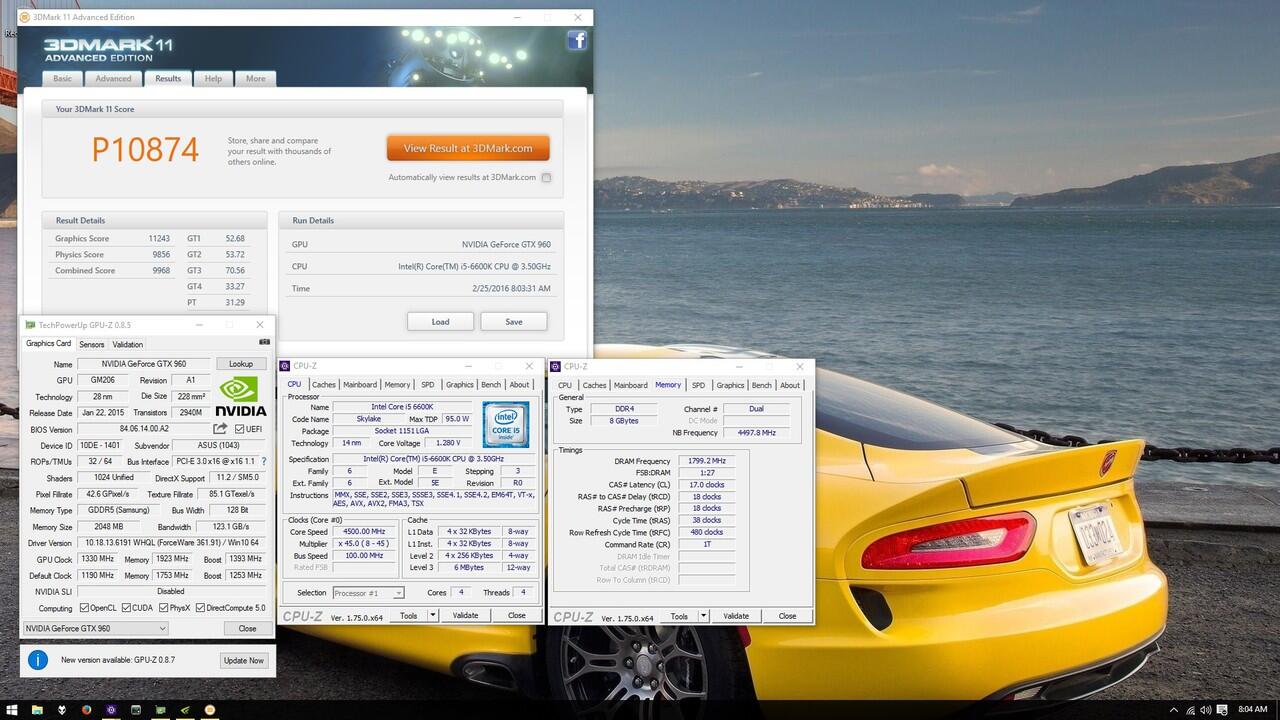Image resolution: width=1280 pixels, height=720 pixels.
Task: Click Close button in CPU-Z Memory window
Action: point(787,616)
